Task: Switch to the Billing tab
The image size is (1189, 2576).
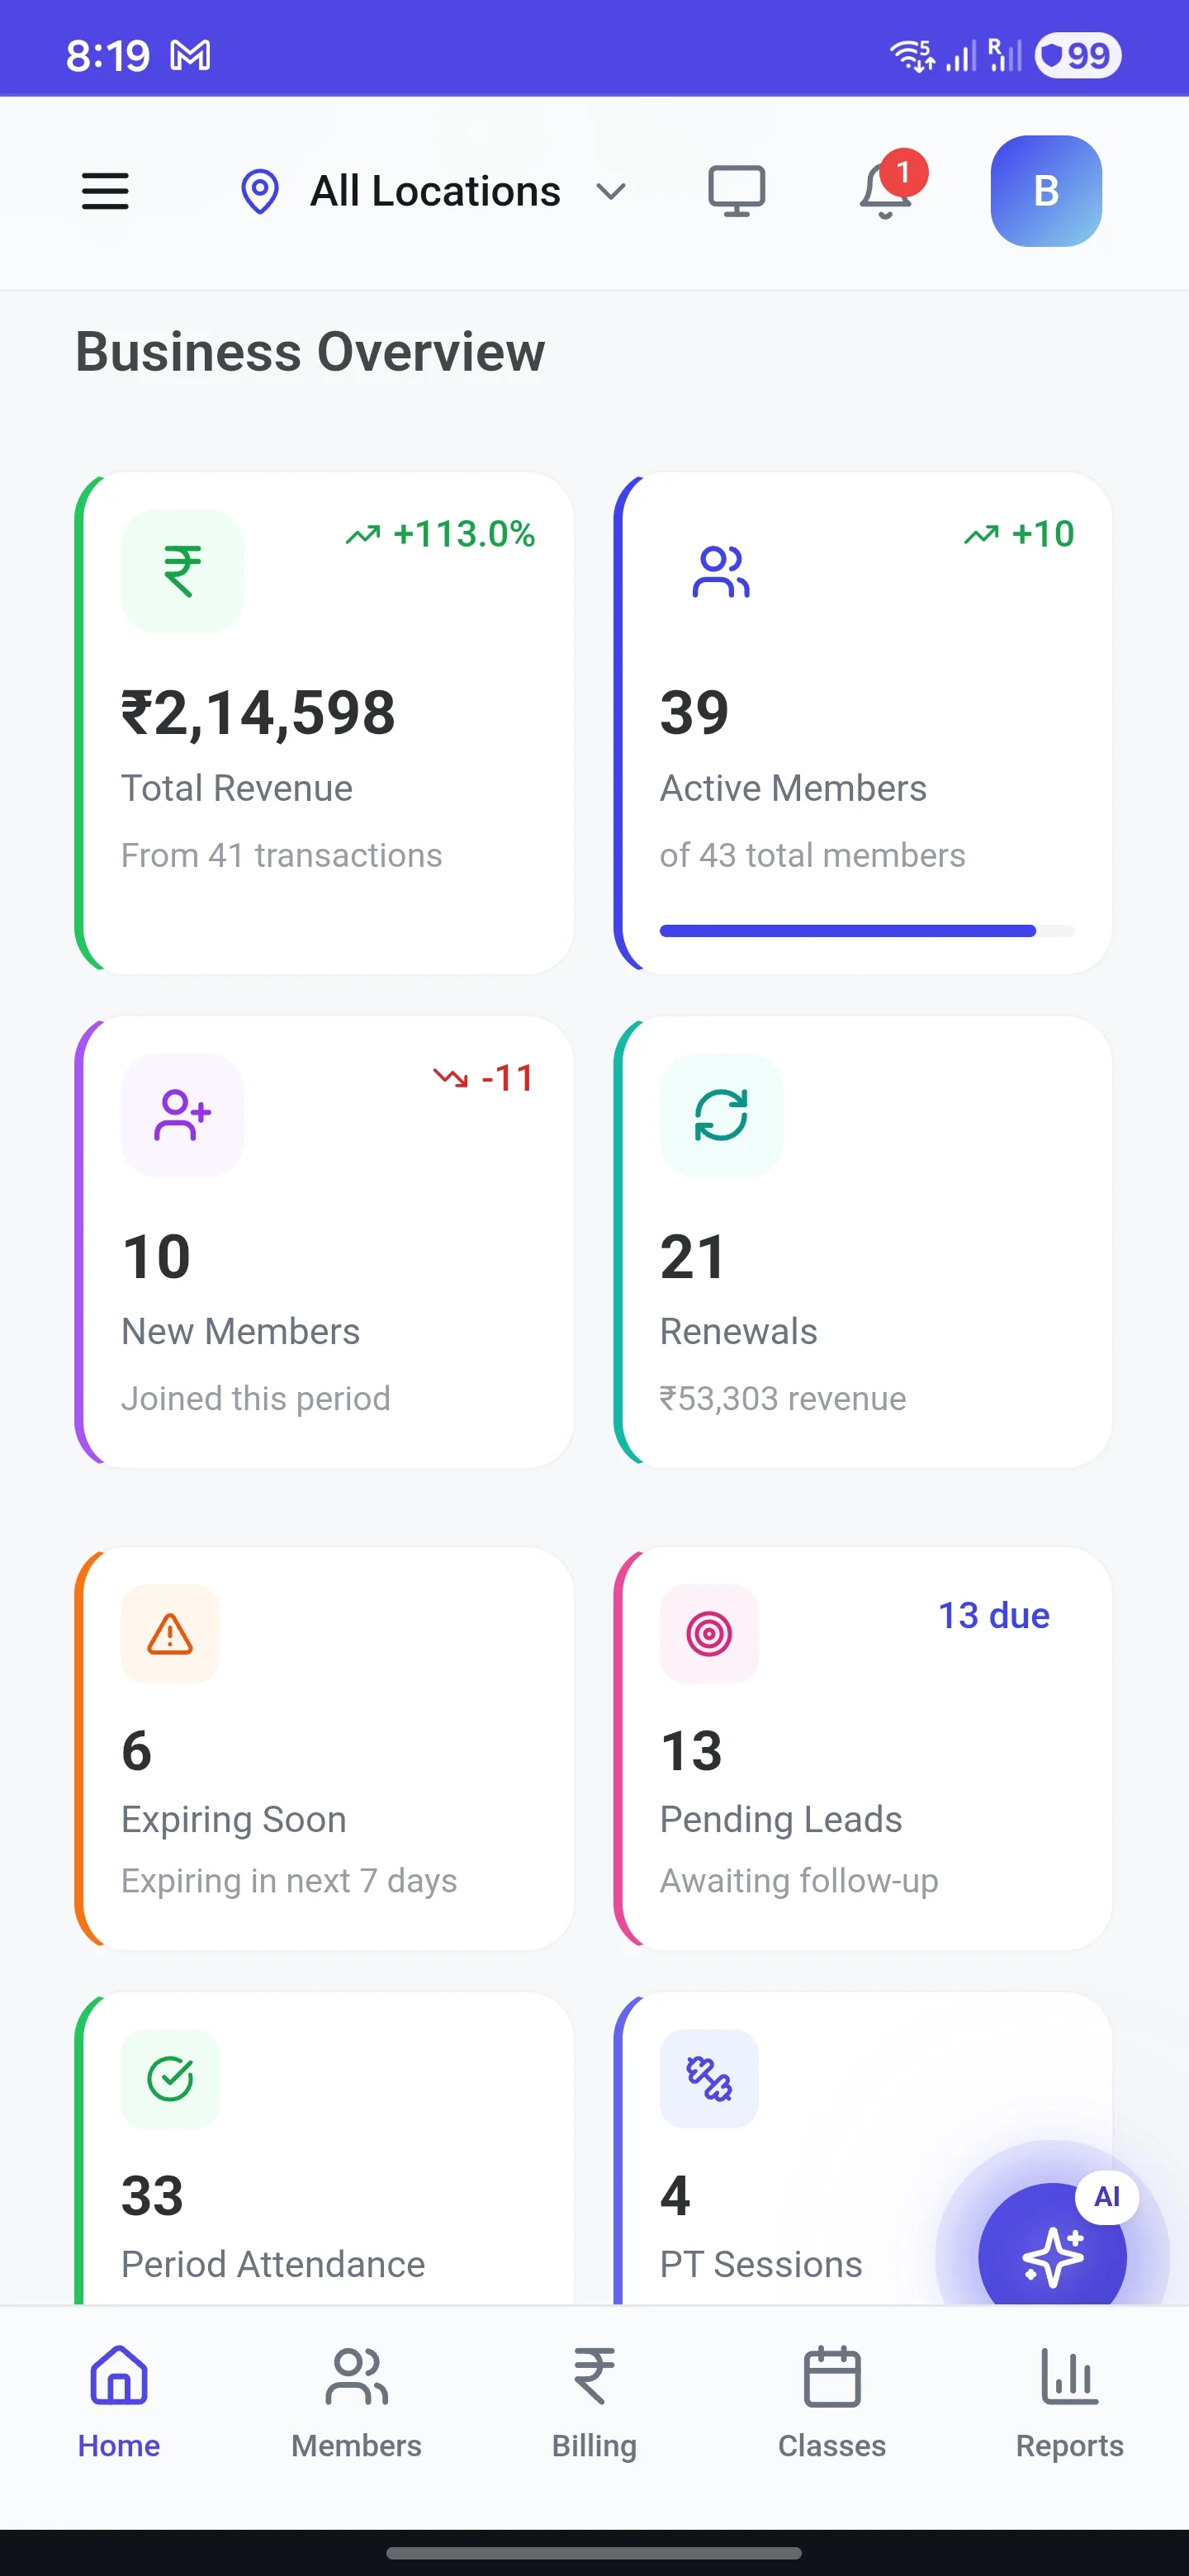Action: [x=594, y=2402]
